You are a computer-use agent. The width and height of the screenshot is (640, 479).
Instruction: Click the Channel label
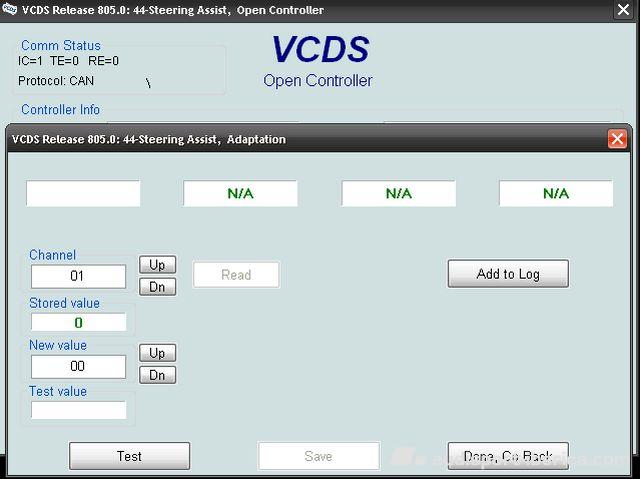(53, 255)
